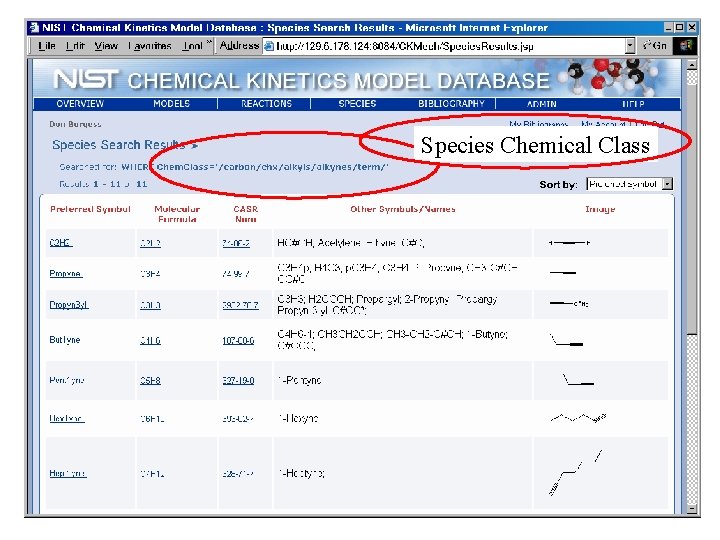Click the scrollbar up arrow

(x=692, y=65)
